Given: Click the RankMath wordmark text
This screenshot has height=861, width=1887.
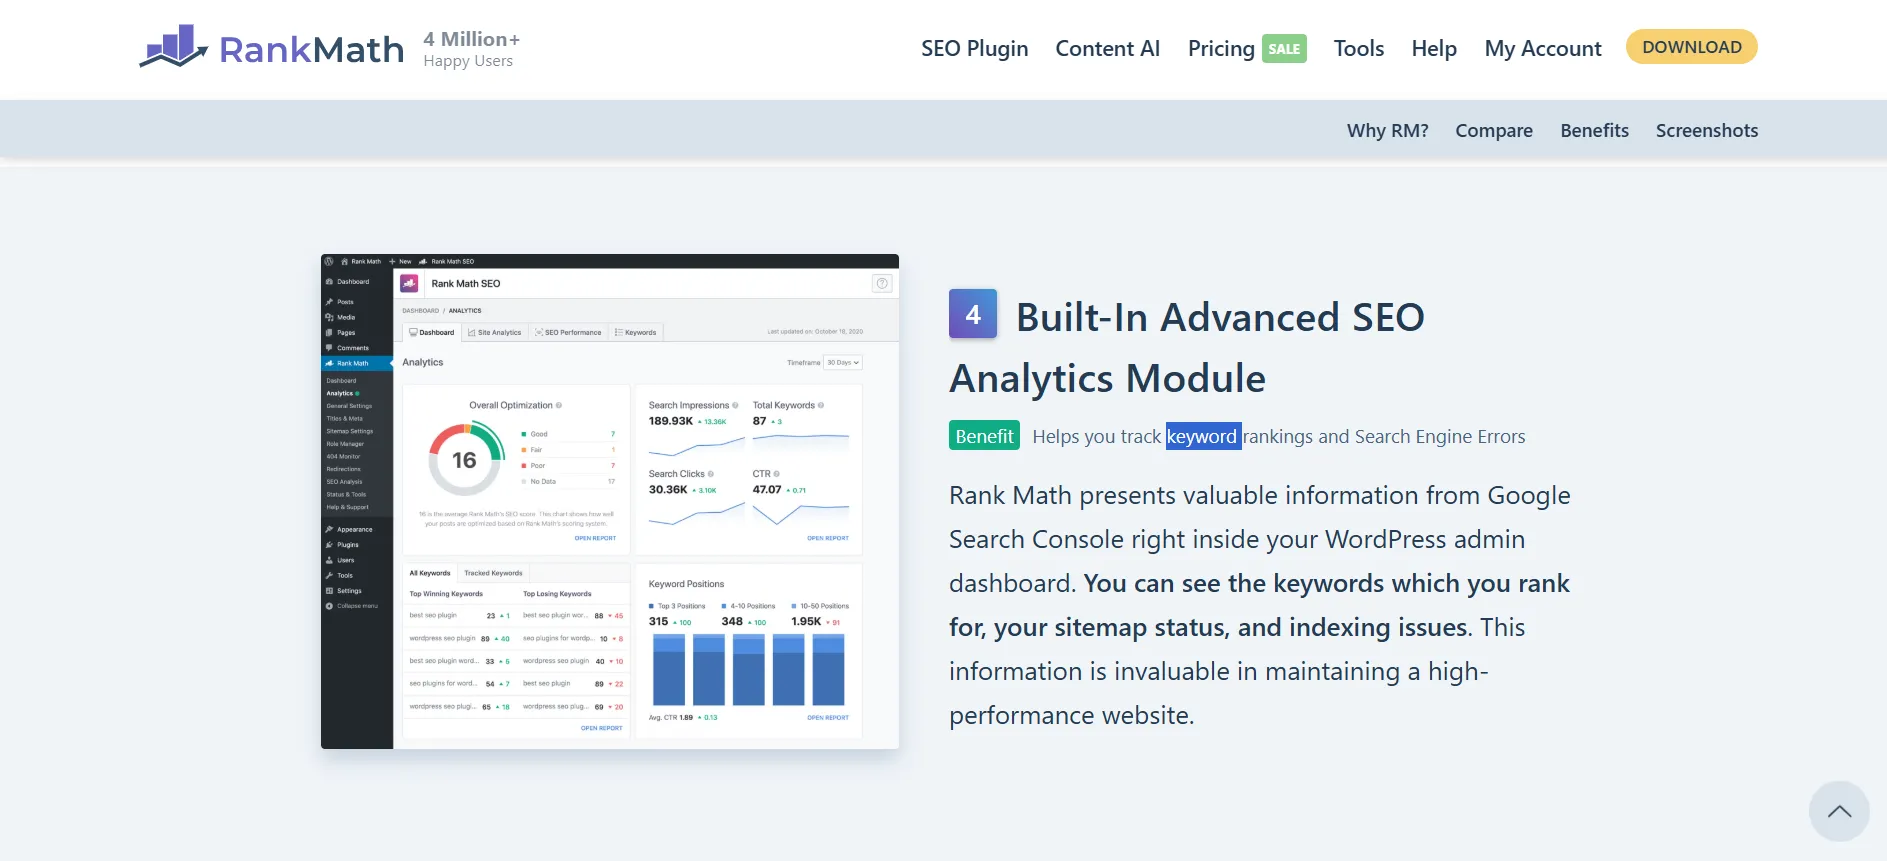Looking at the screenshot, I should (311, 49).
